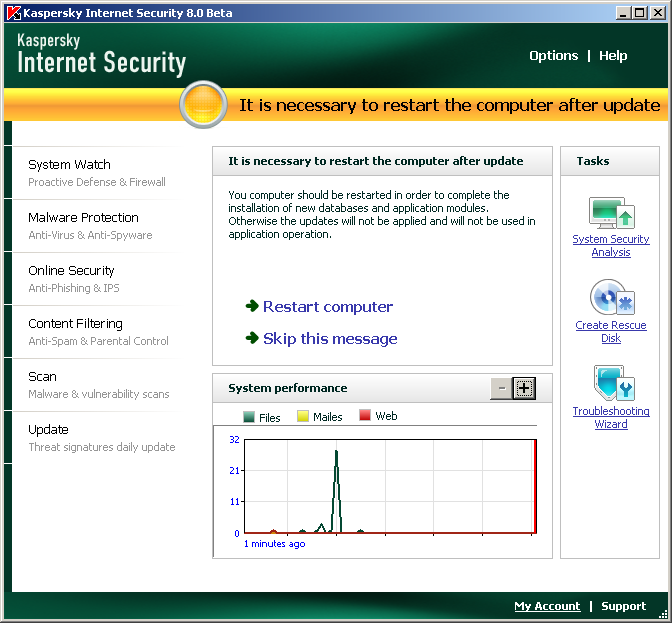
Task: Open the My Account link
Action: (547, 606)
